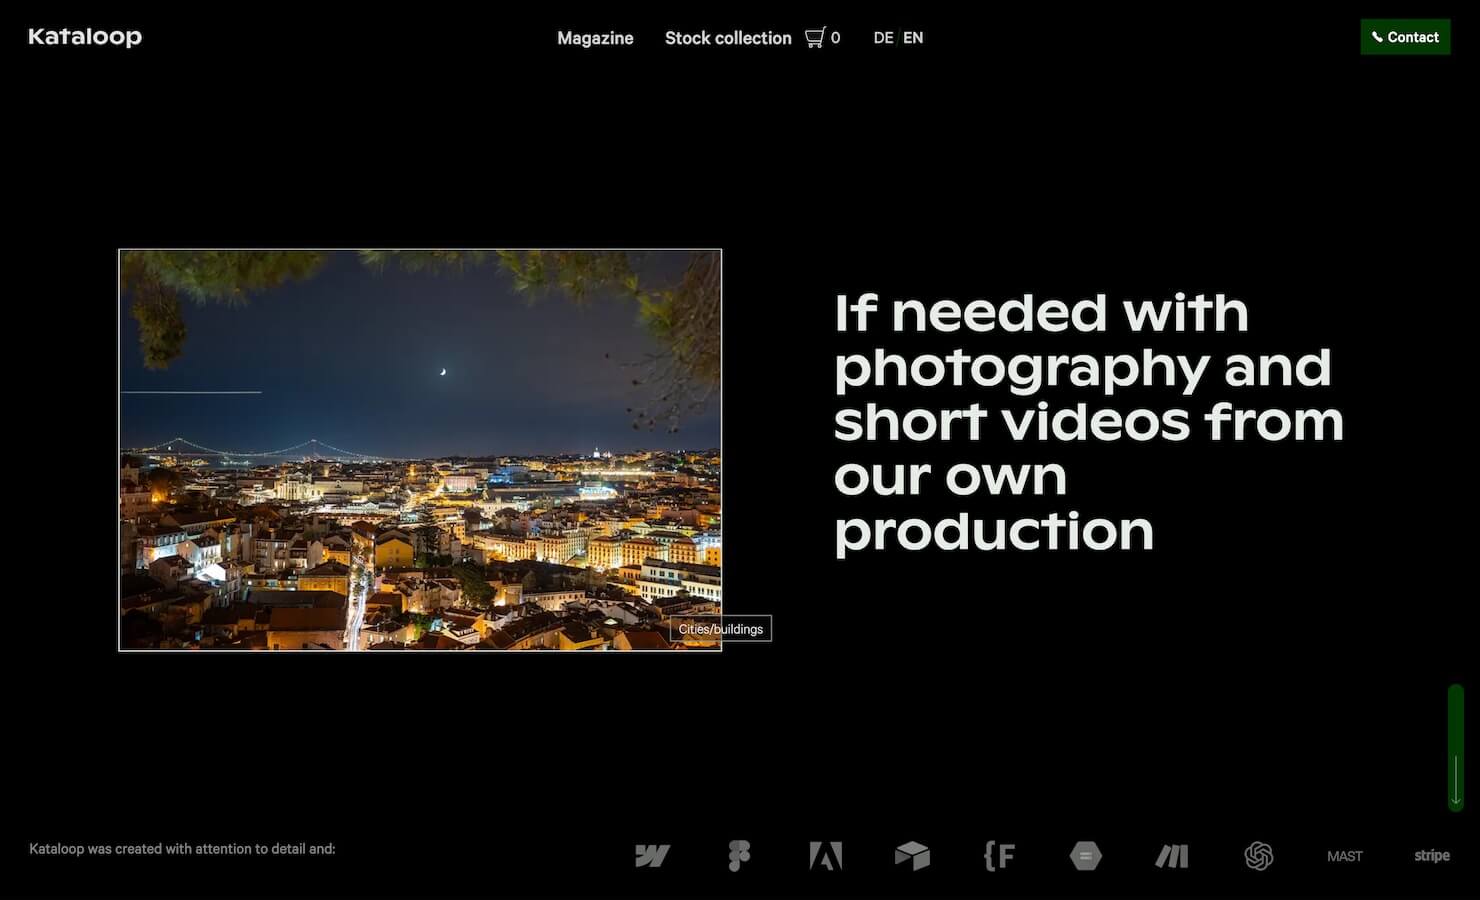Click the Webflow logo icon
The image size is (1480, 900).
652,856
